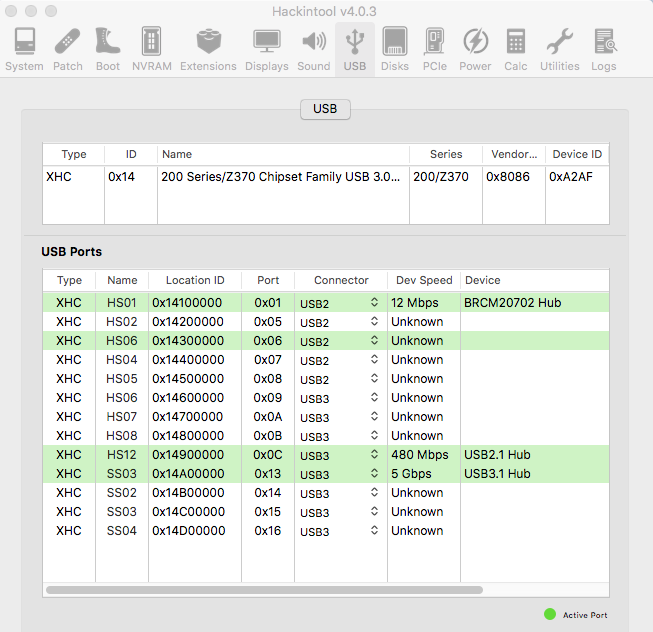This screenshot has height=632, width=653.
Task: Expand connector dropdown for SS04 port
Action: [374, 531]
